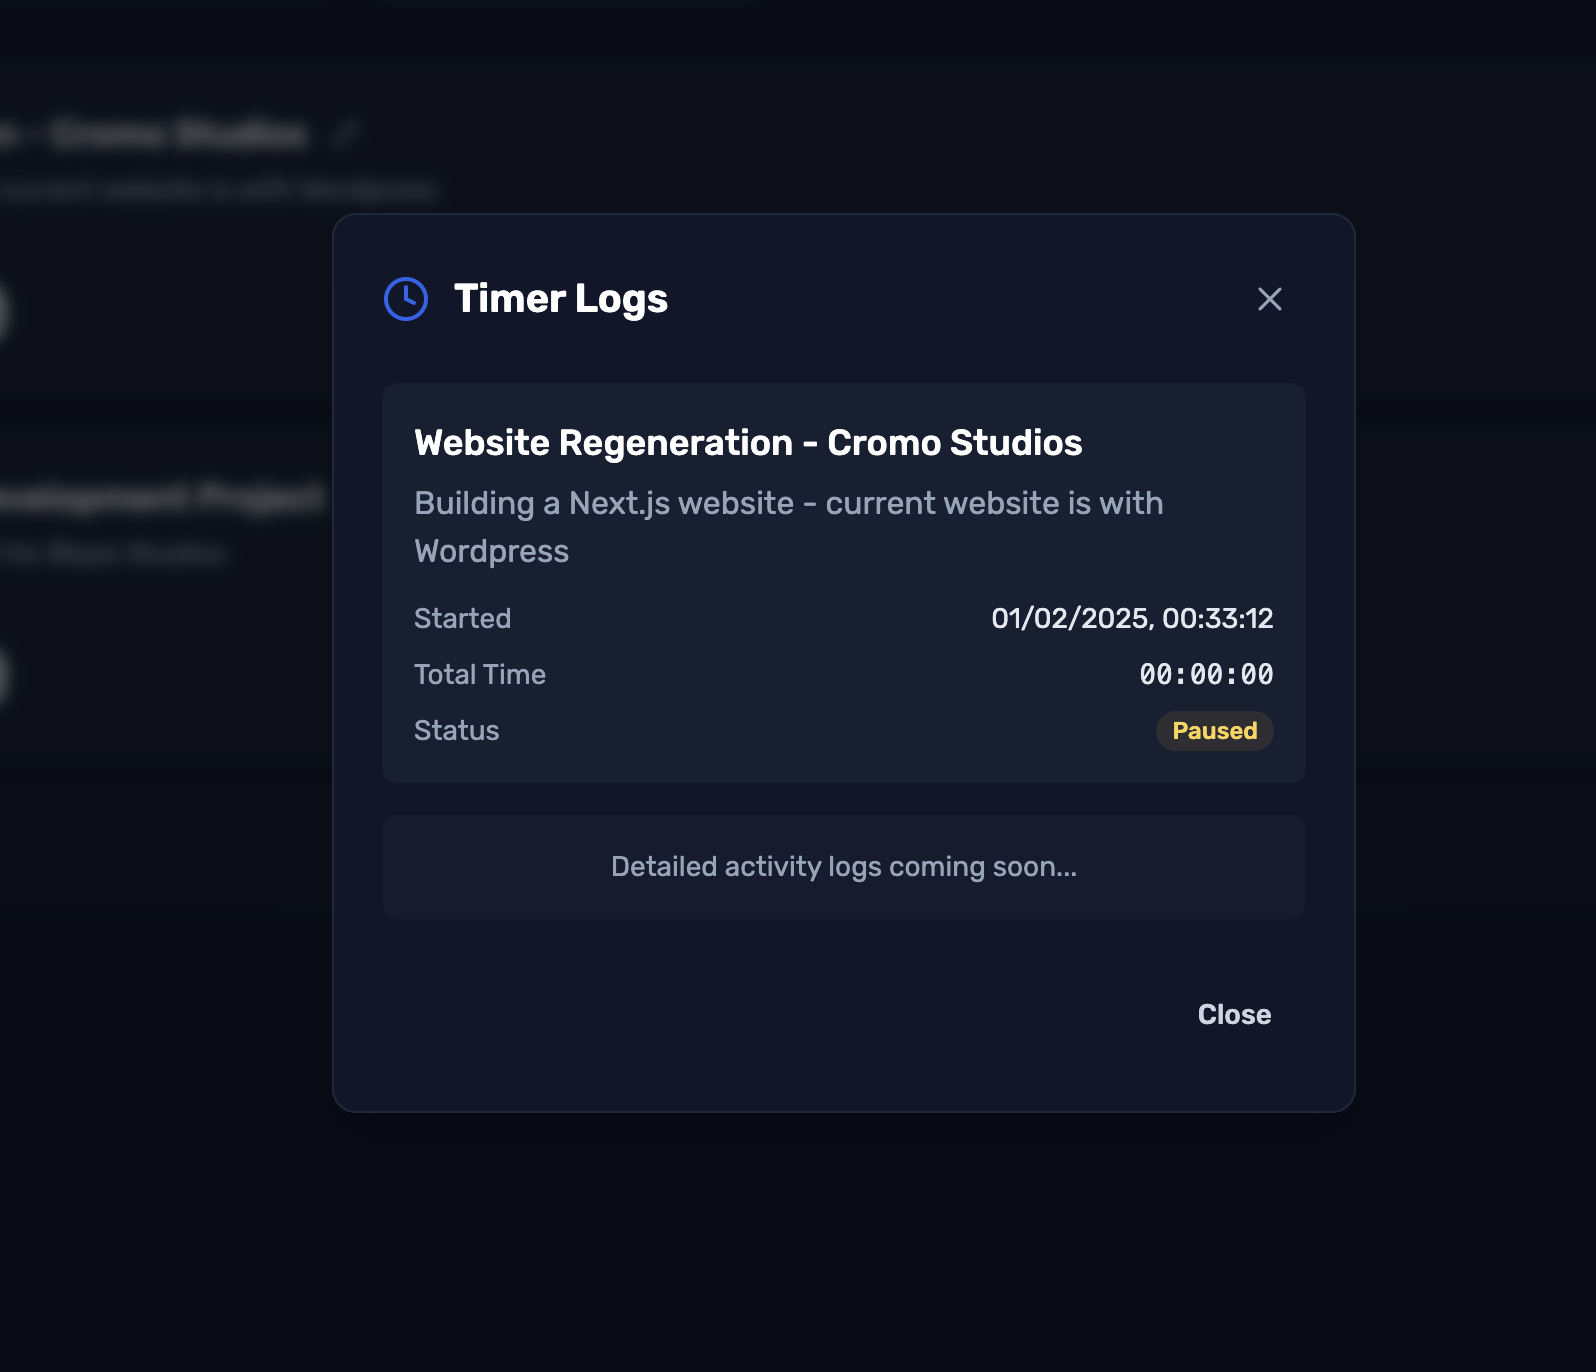The height and width of the screenshot is (1372, 1596).
Task: Select the 01/02/2025, 00:33:12 start timestamp
Action: pyautogui.click(x=1132, y=619)
